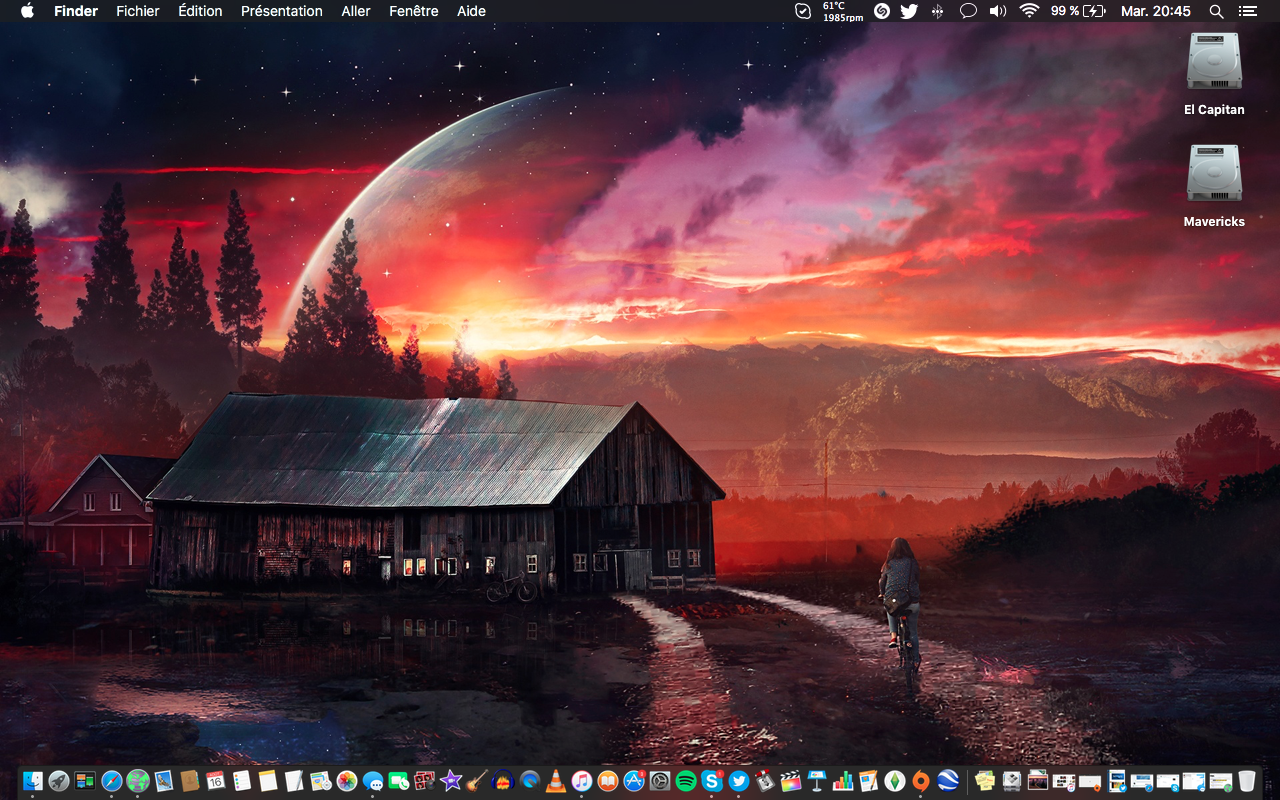Image resolution: width=1280 pixels, height=800 pixels.
Task: Open iMovie star in the Dock
Action: (451, 781)
